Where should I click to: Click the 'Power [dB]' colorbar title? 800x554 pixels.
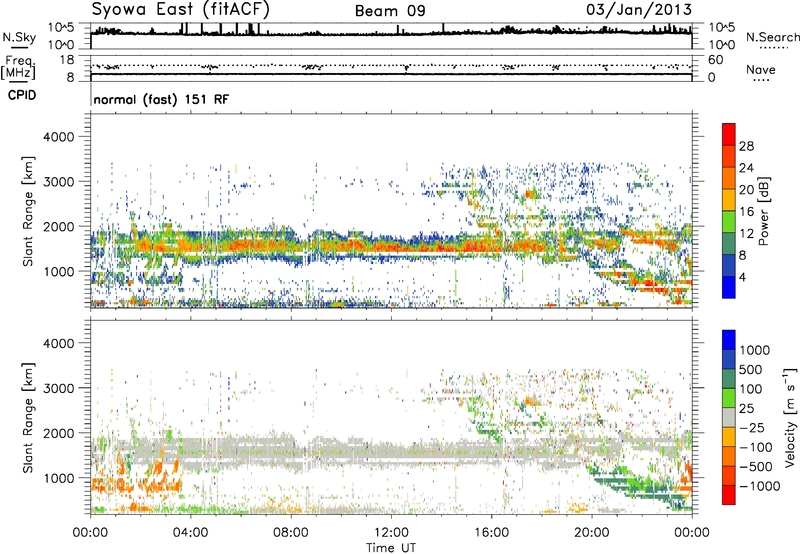pos(763,211)
